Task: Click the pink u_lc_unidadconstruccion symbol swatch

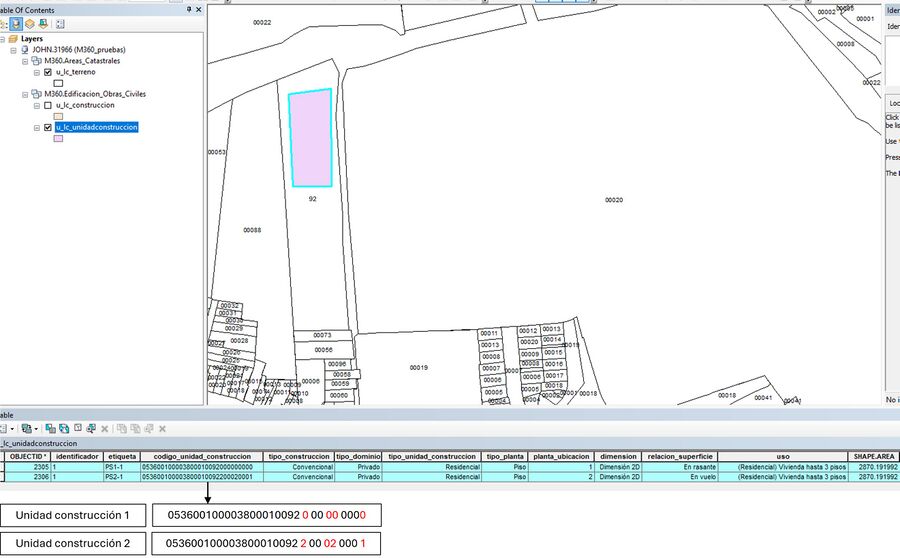Action: pyautogui.click(x=58, y=139)
